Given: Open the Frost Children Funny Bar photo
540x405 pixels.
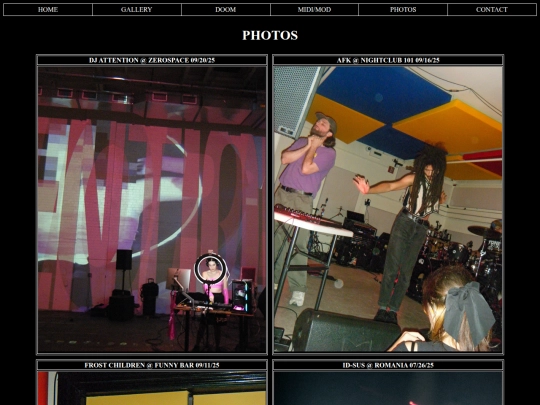Looking at the screenshot, I should tap(152, 388).
